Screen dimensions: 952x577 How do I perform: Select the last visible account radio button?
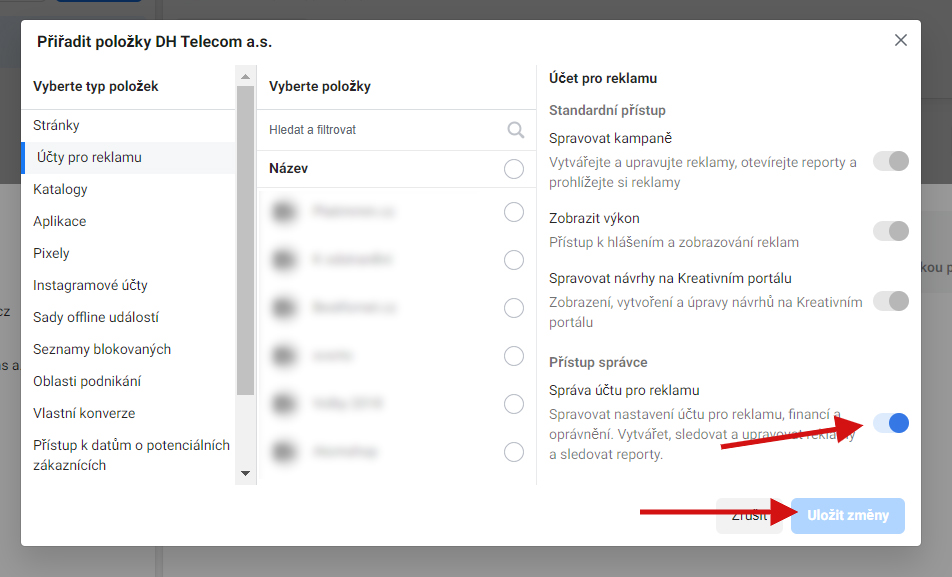click(514, 452)
